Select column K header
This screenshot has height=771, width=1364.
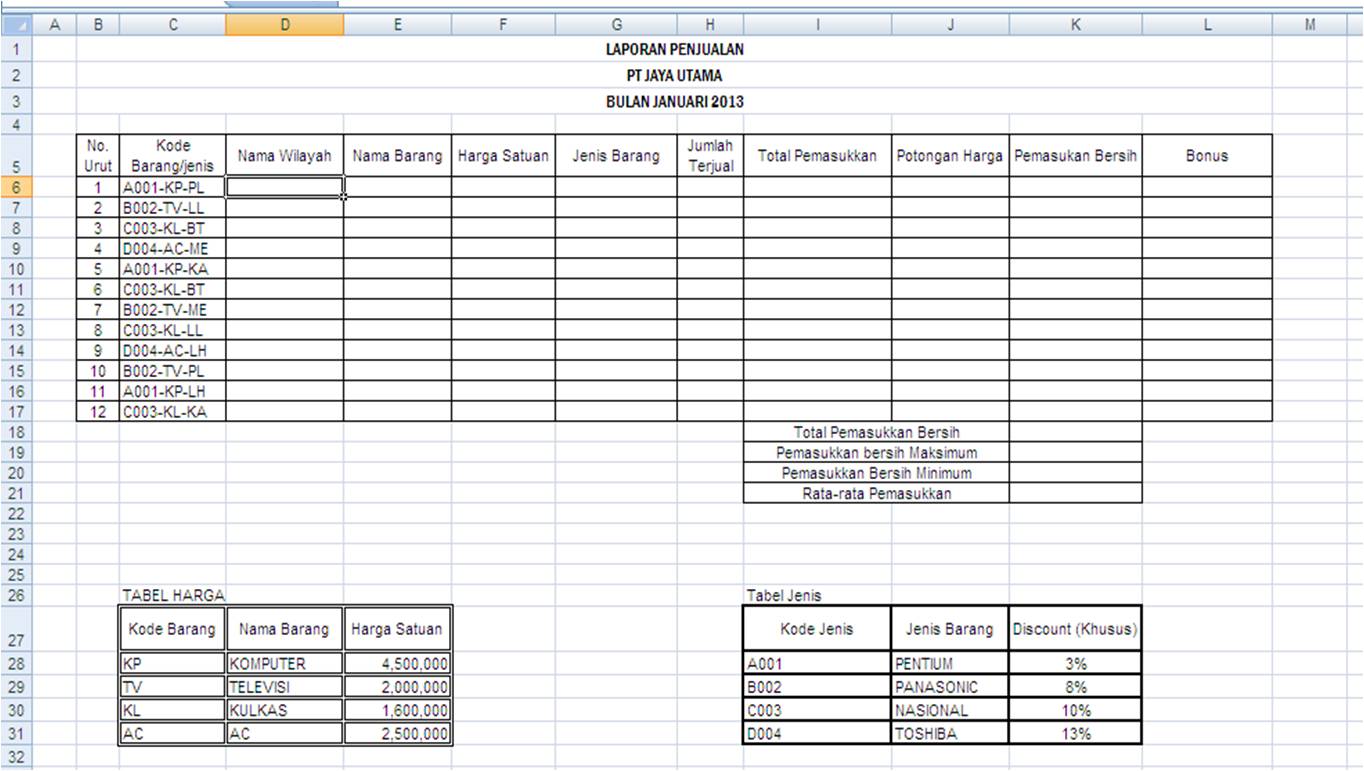click(1075, 23)
